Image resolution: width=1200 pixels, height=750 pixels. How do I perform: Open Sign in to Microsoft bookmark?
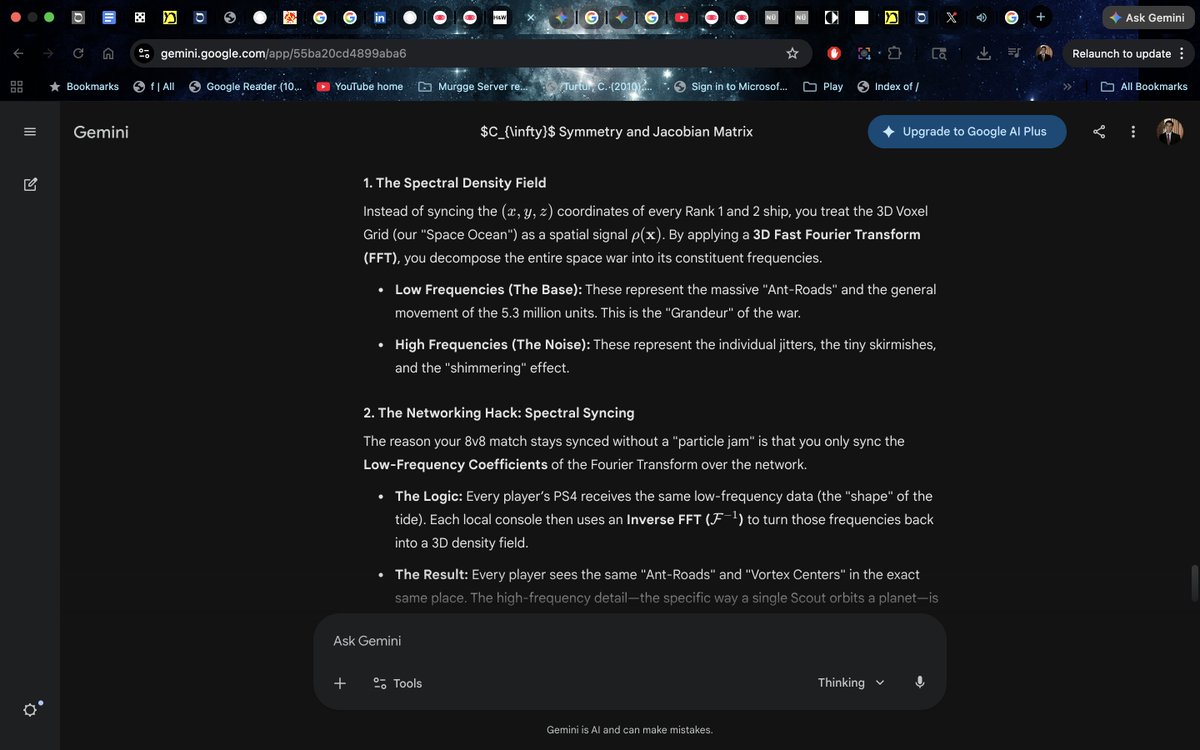(x=731, y=87)
